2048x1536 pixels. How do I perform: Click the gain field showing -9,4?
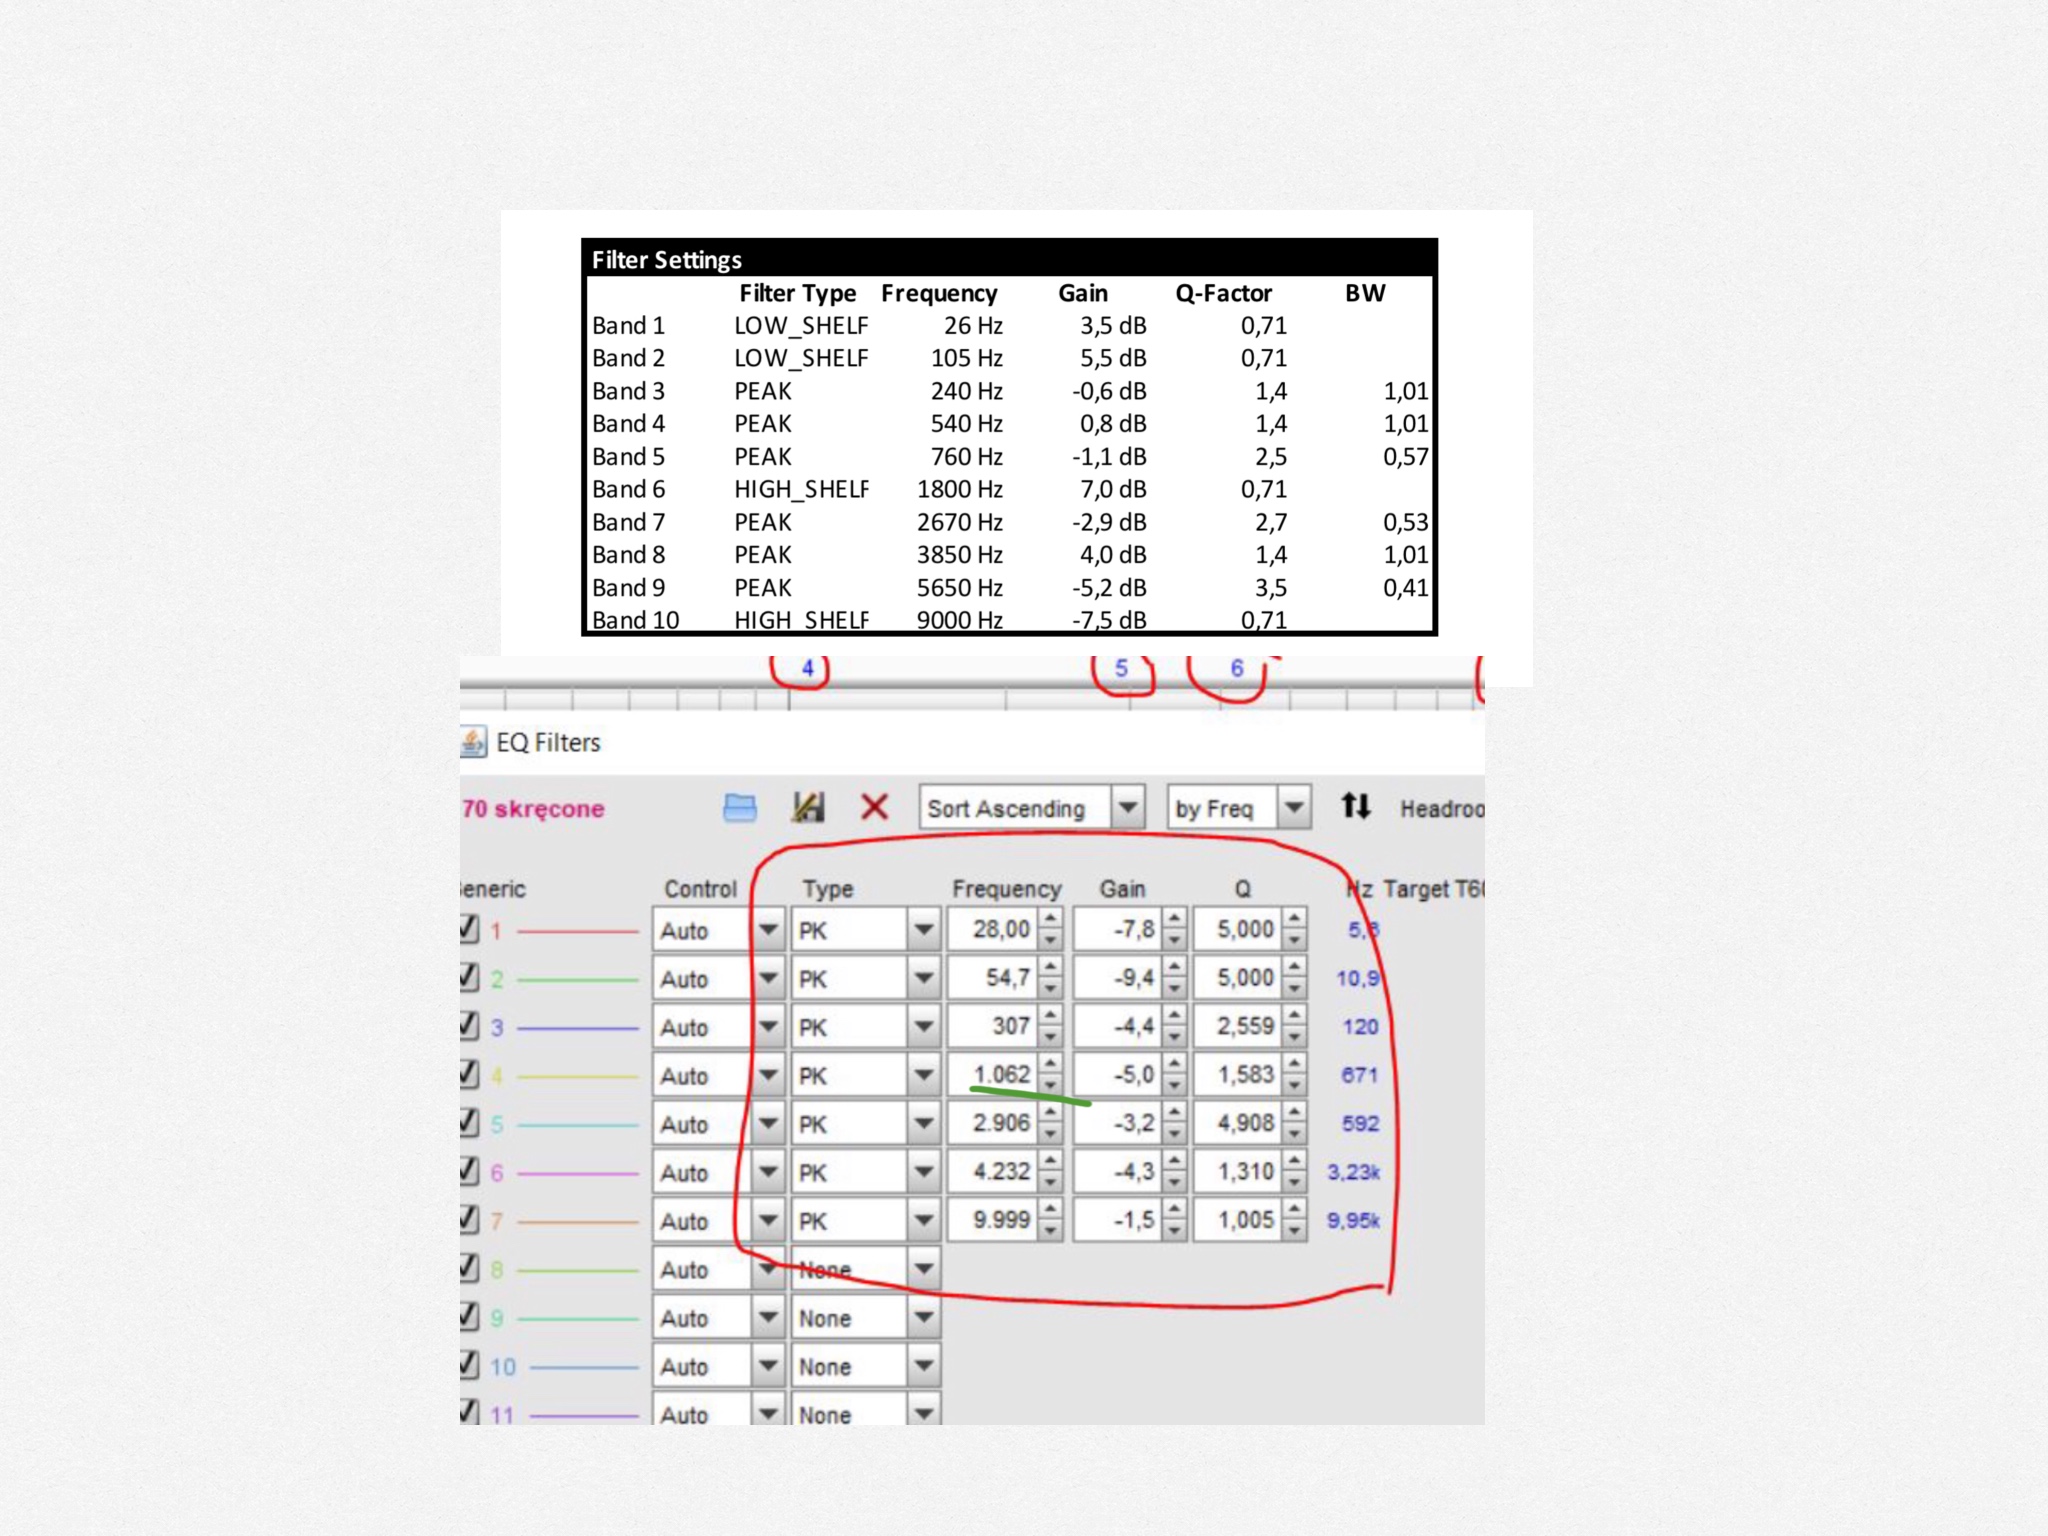click(1117, 977)
